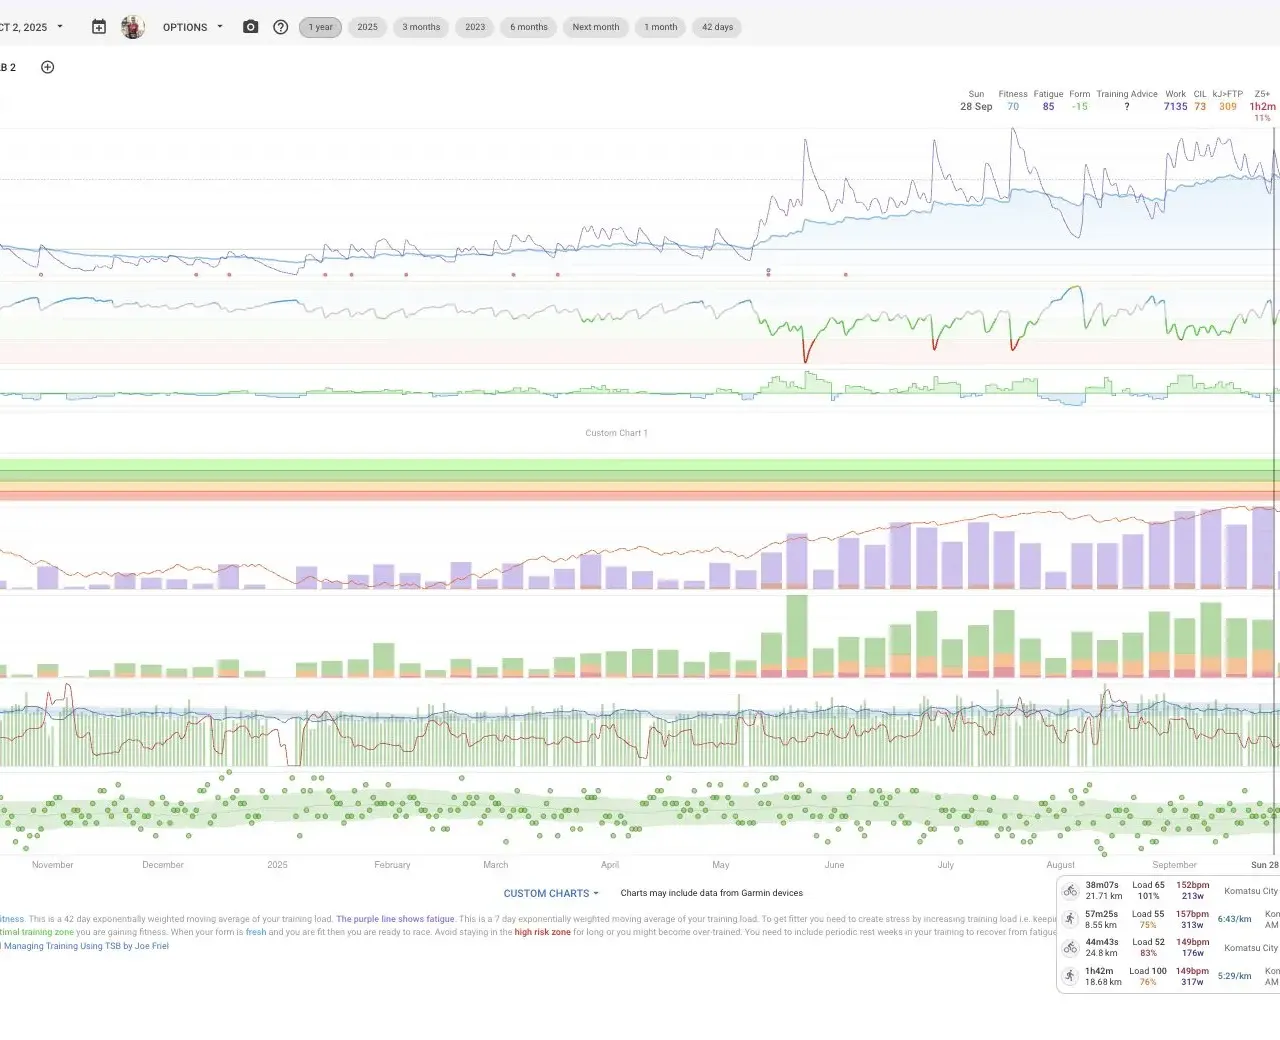Click the 44m43s ride bike icon
This screenshot has width=1280, height=1040.
pos(1070,947)
